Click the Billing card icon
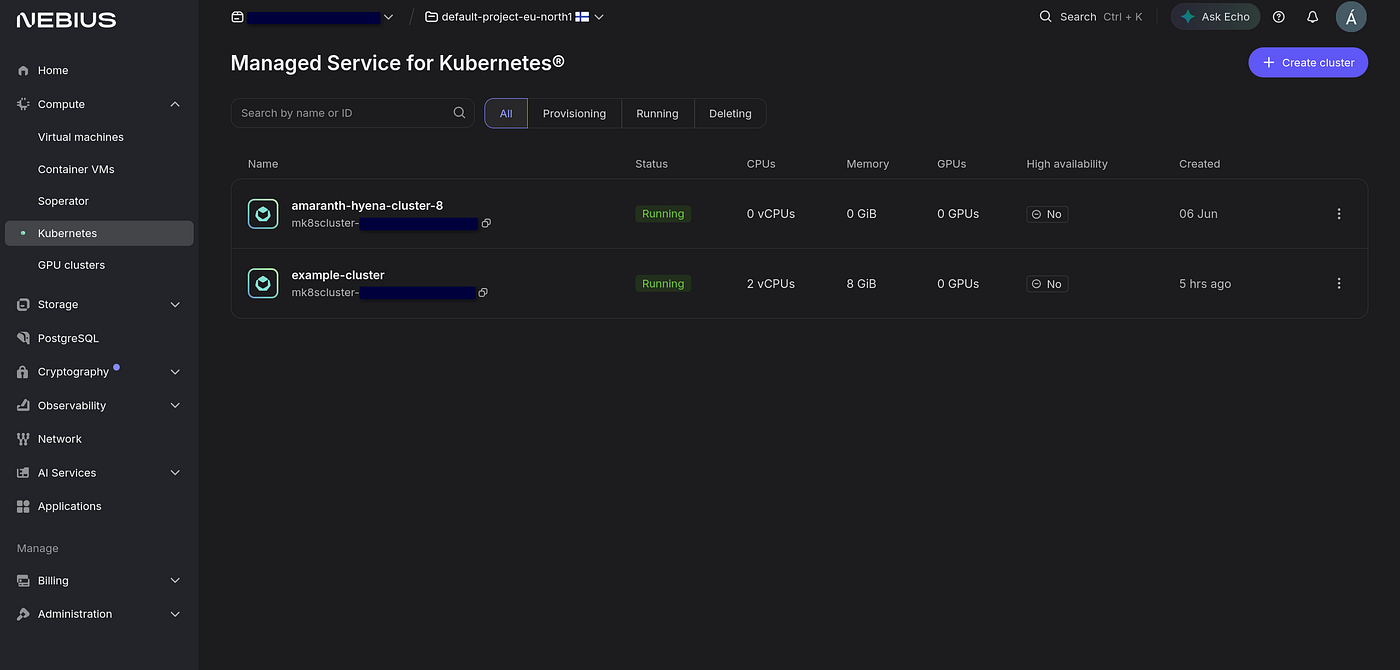 coord(23,581)
